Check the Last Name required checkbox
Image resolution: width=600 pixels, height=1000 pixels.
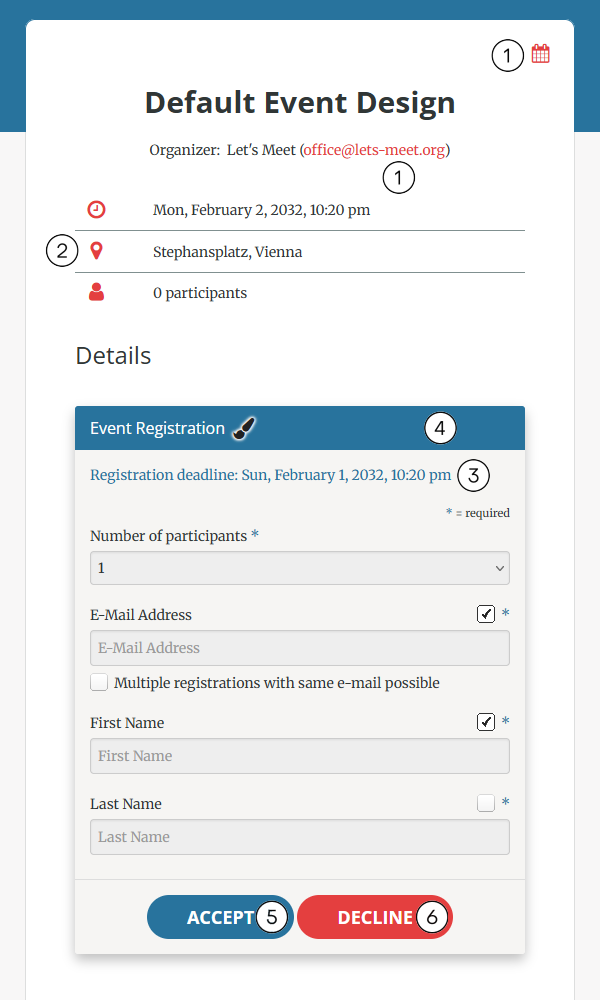tap(486, 802)
